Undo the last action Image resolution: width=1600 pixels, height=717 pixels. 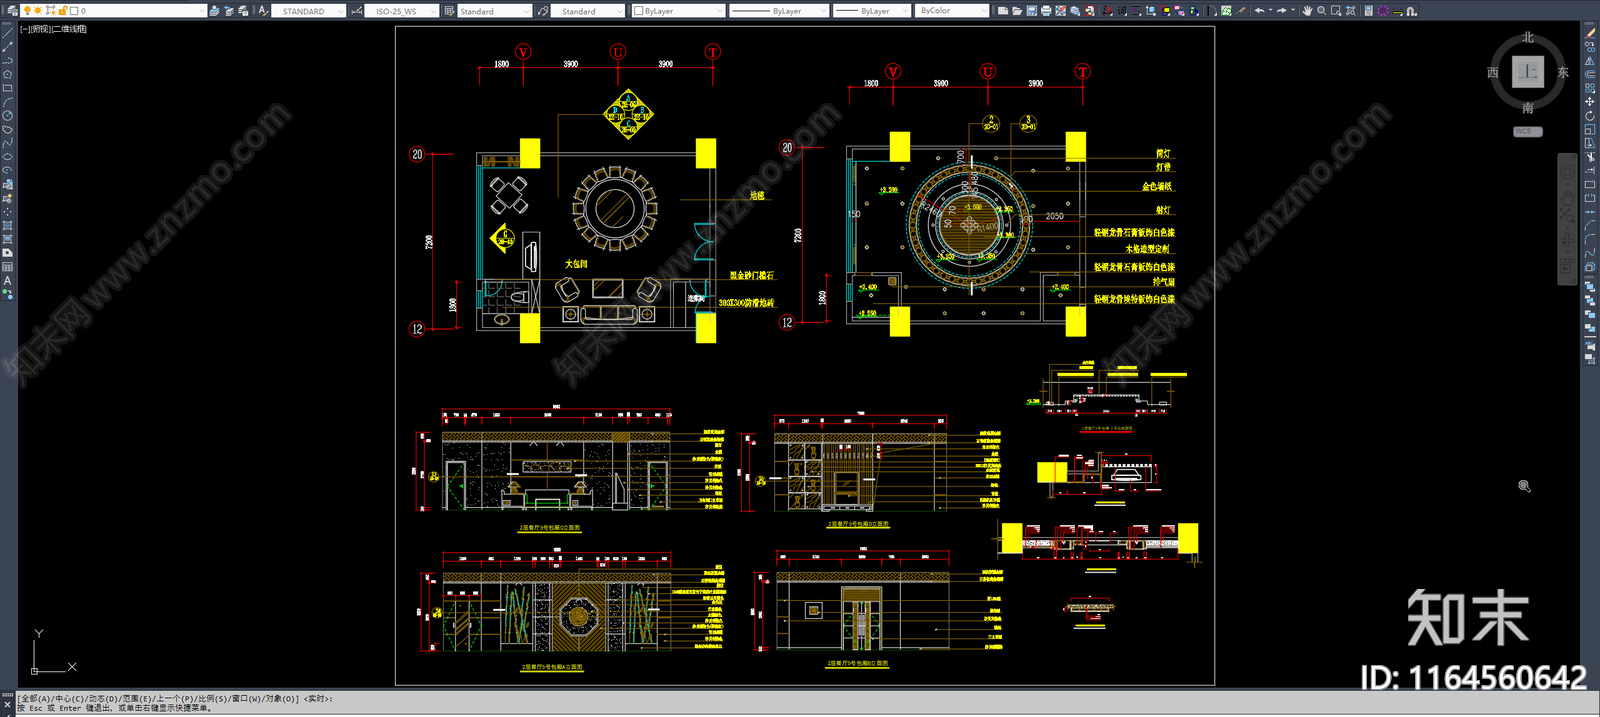click(1259, 11)
